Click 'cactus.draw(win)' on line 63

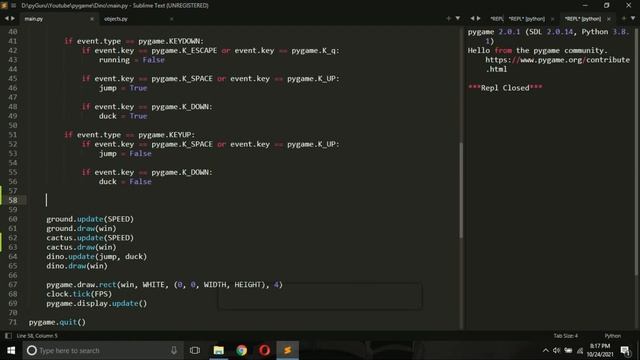[x=81, y=247]
